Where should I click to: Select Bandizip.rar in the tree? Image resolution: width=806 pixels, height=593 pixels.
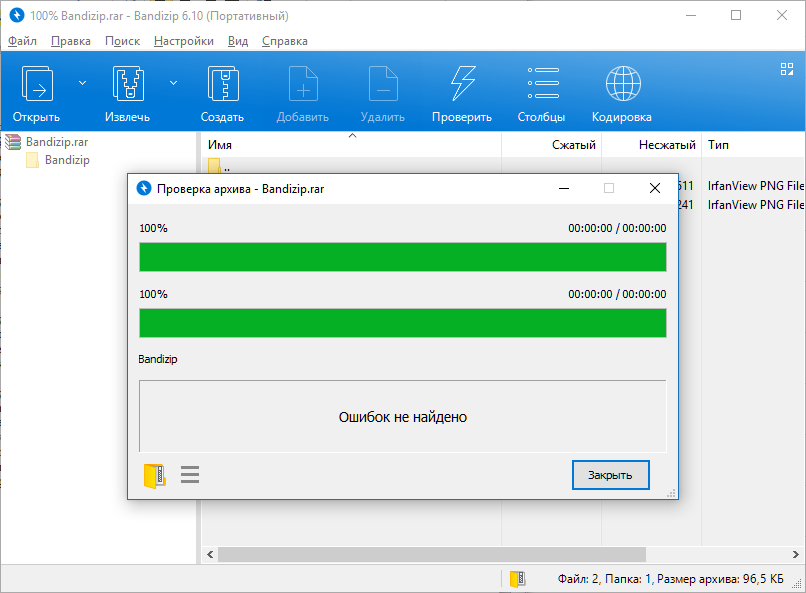point(57,142)
